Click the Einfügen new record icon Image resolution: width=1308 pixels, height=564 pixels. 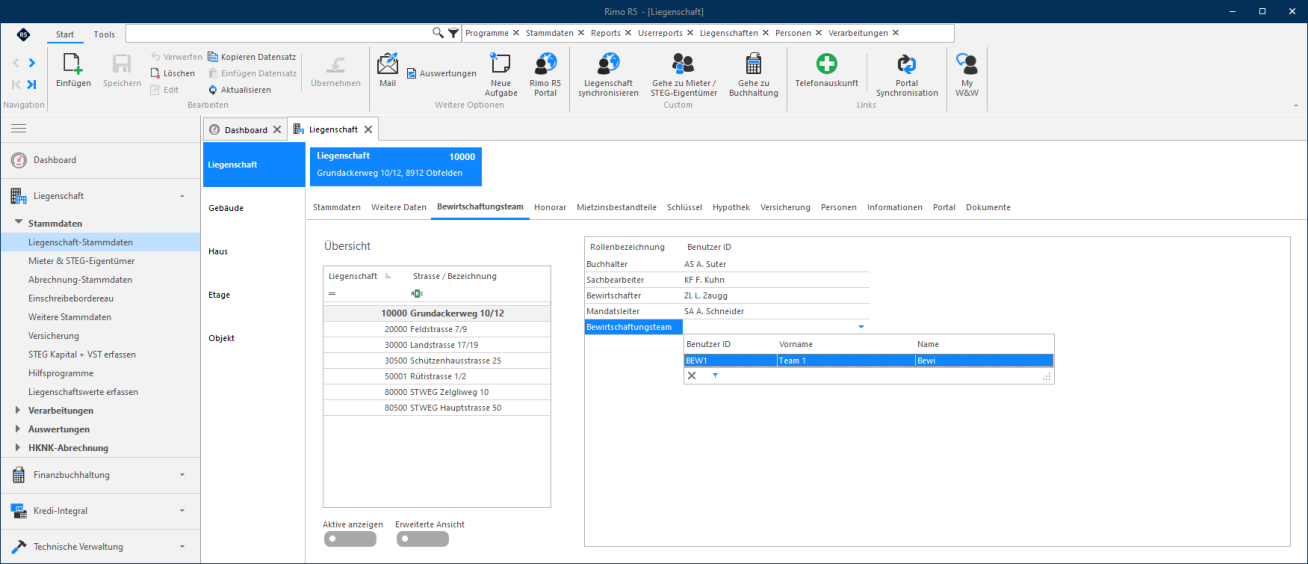[x=74, y=63]
